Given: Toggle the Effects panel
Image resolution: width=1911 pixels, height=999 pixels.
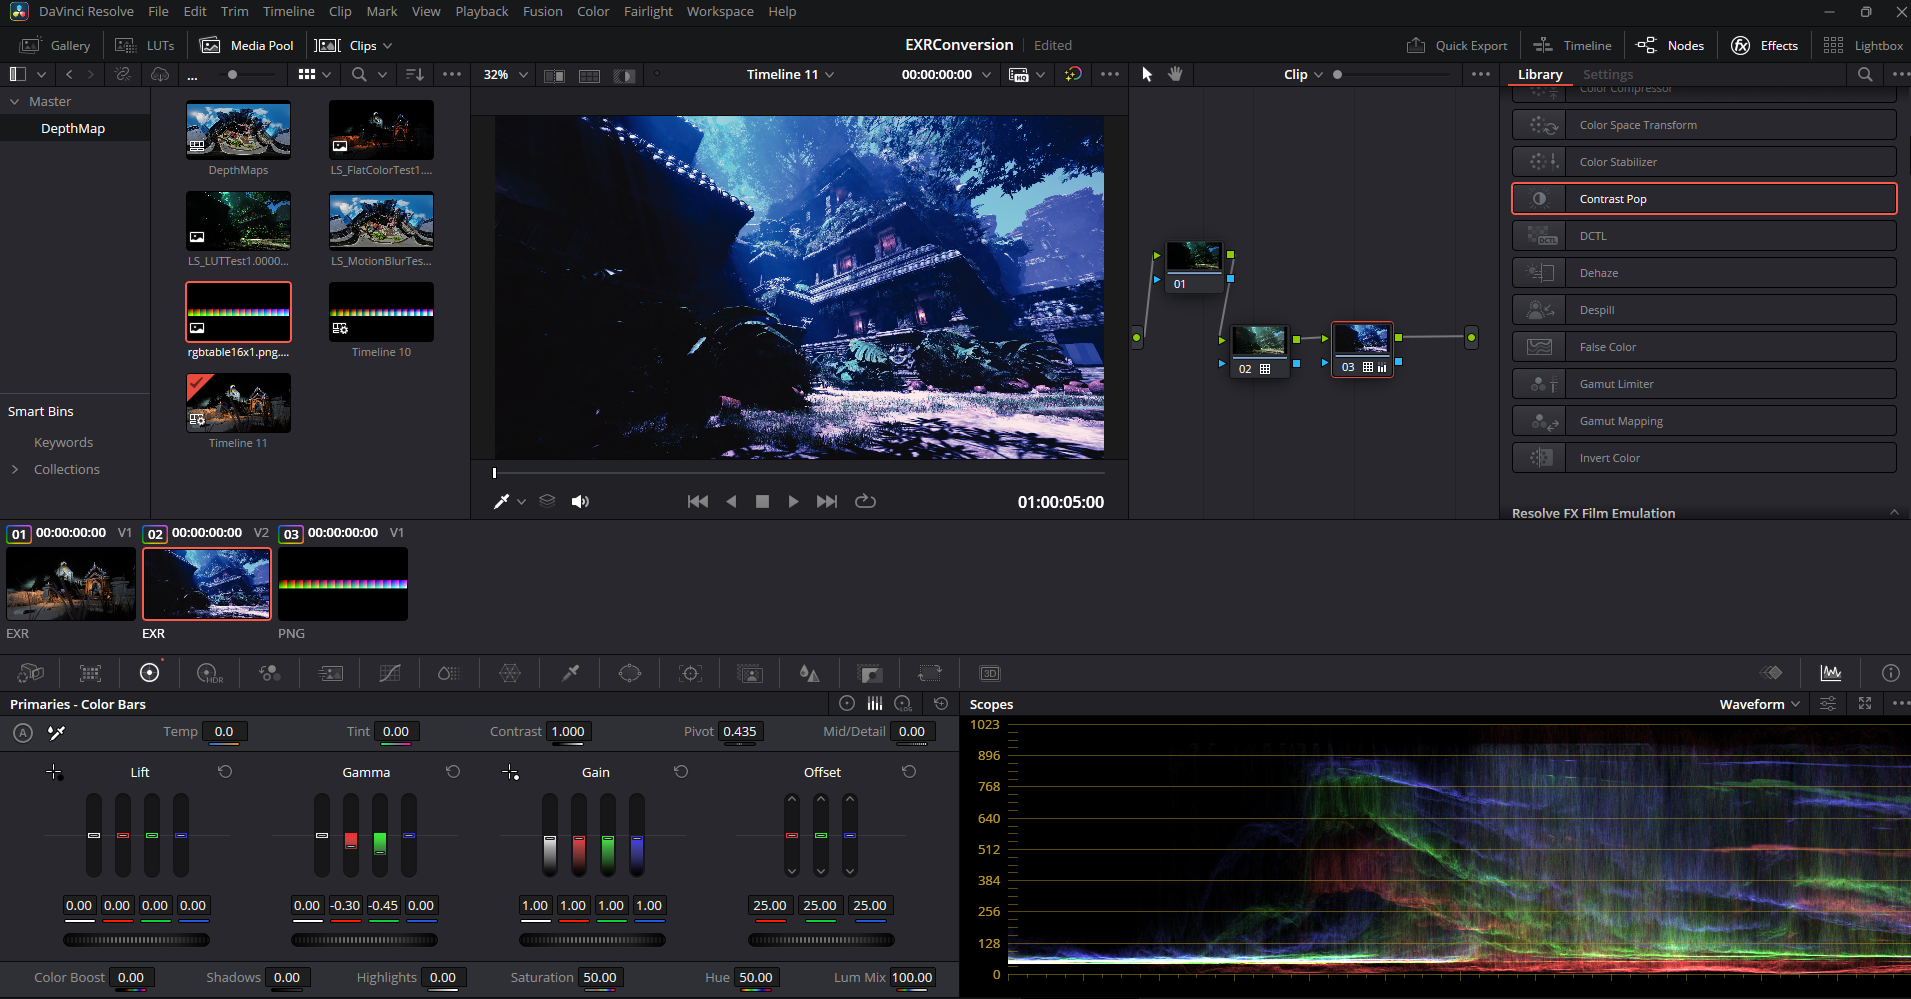Looking at the screenshot, I should [x=1765, y=45].
